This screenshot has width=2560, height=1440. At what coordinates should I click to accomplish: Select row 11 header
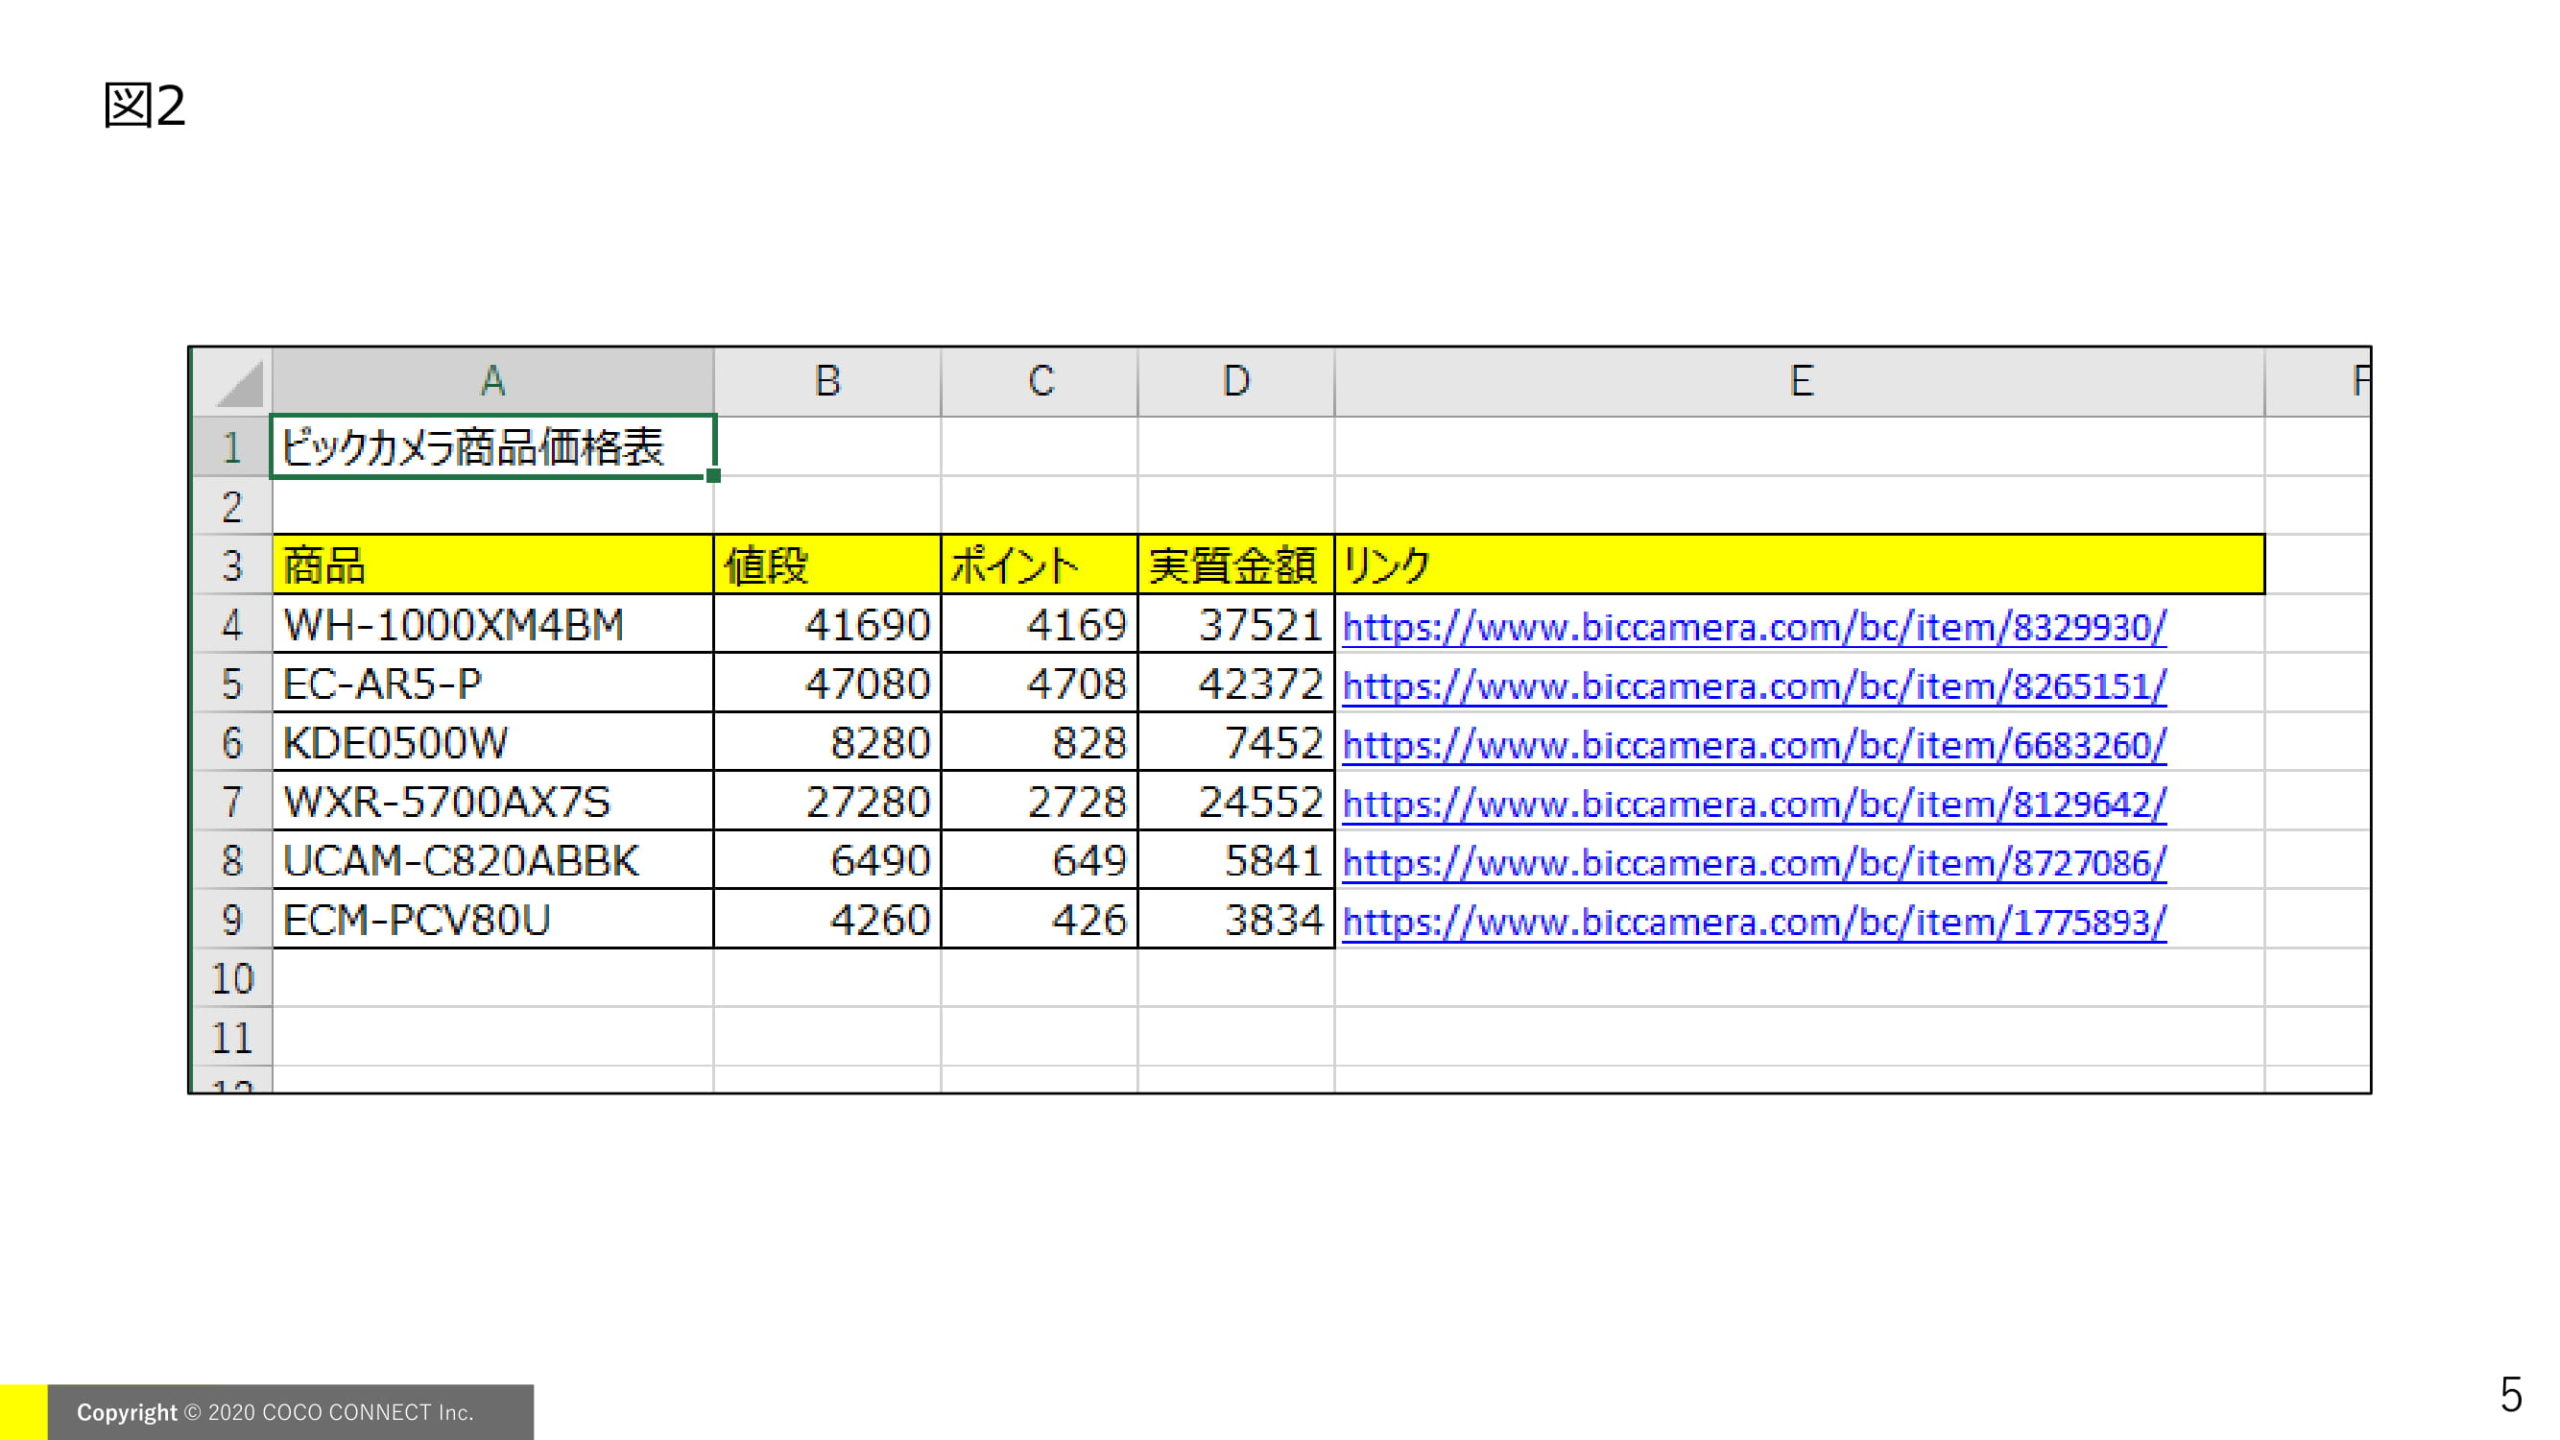coord(232,1037)
